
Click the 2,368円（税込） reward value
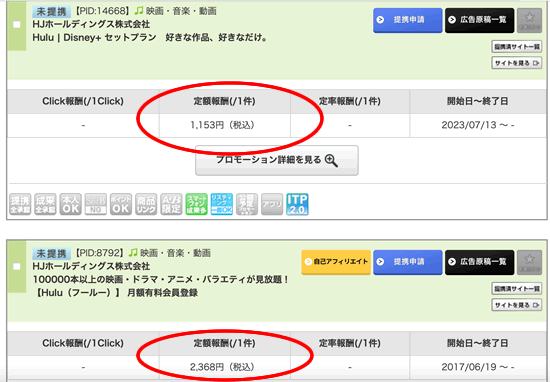(222, 367)
